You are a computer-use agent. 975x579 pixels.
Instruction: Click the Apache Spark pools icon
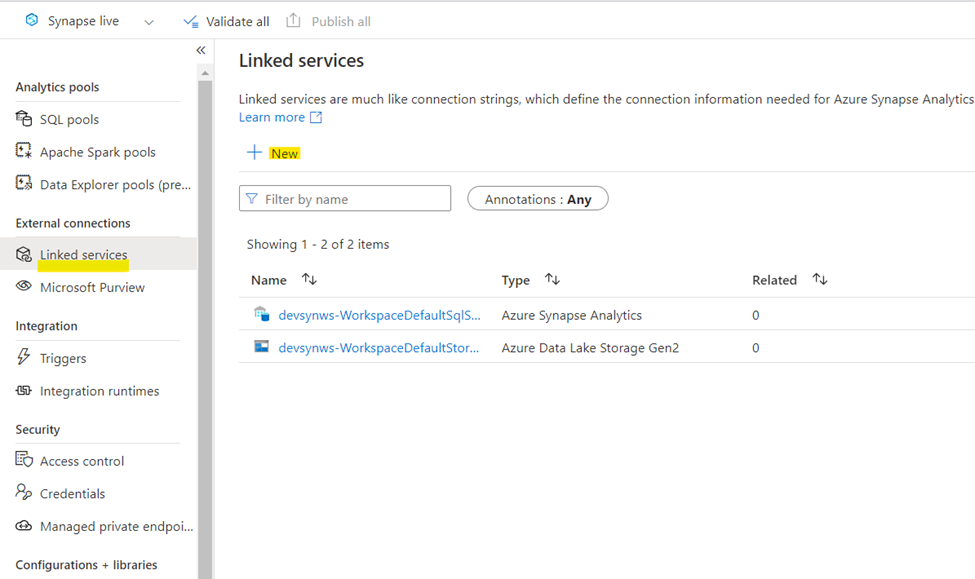point(24,152)
